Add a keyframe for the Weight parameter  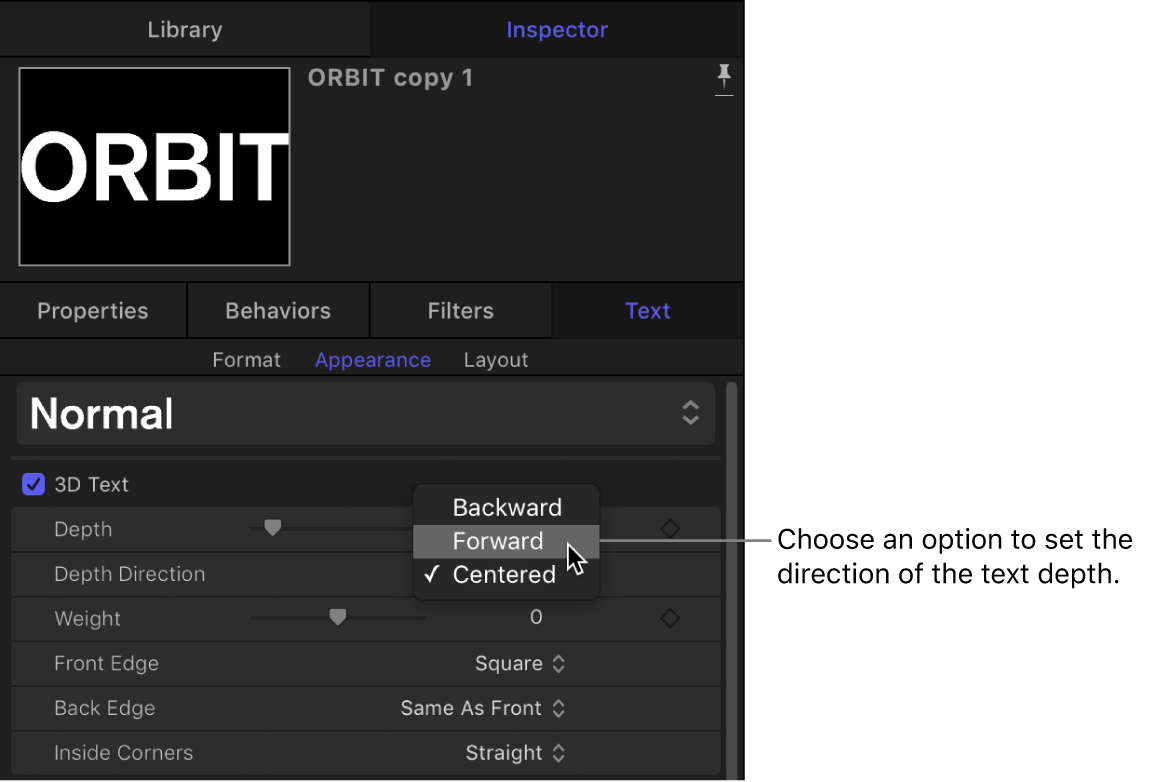point(670,617)
